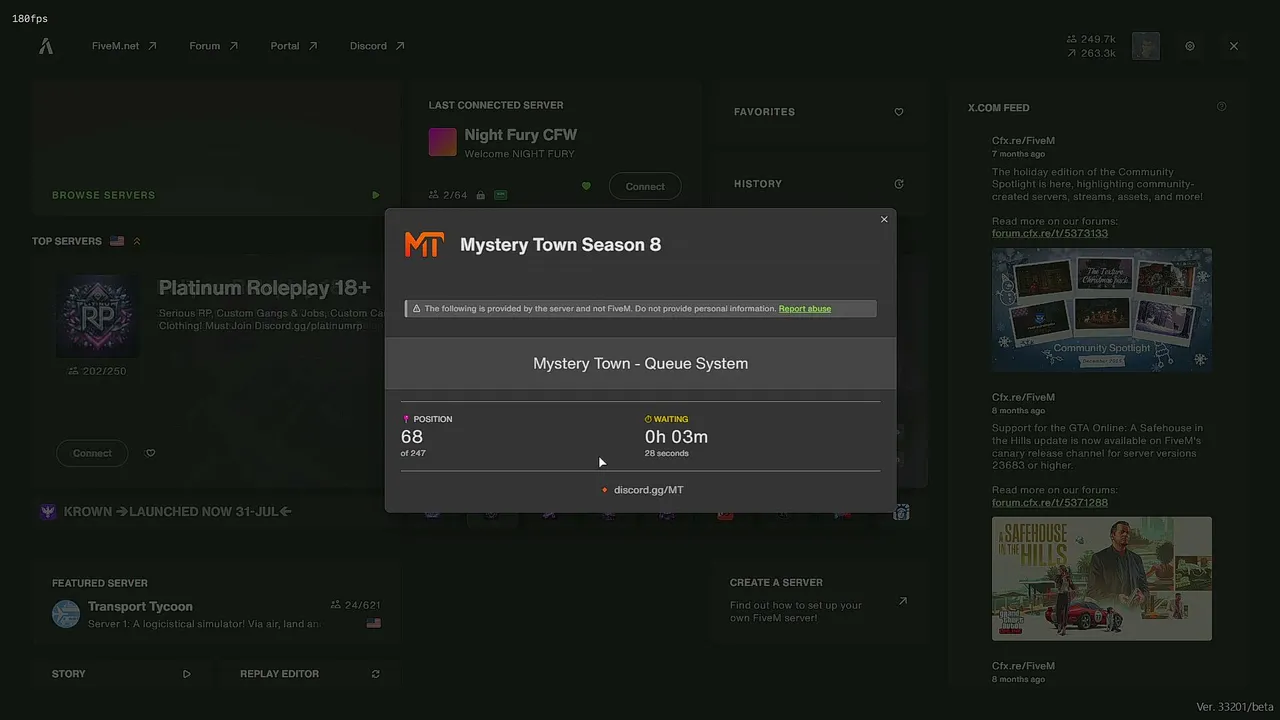The height and width of the screenshot is (720, 1280).
Task: Open the Story mode button
Action: pyautogui.click(x=121, y=674)
